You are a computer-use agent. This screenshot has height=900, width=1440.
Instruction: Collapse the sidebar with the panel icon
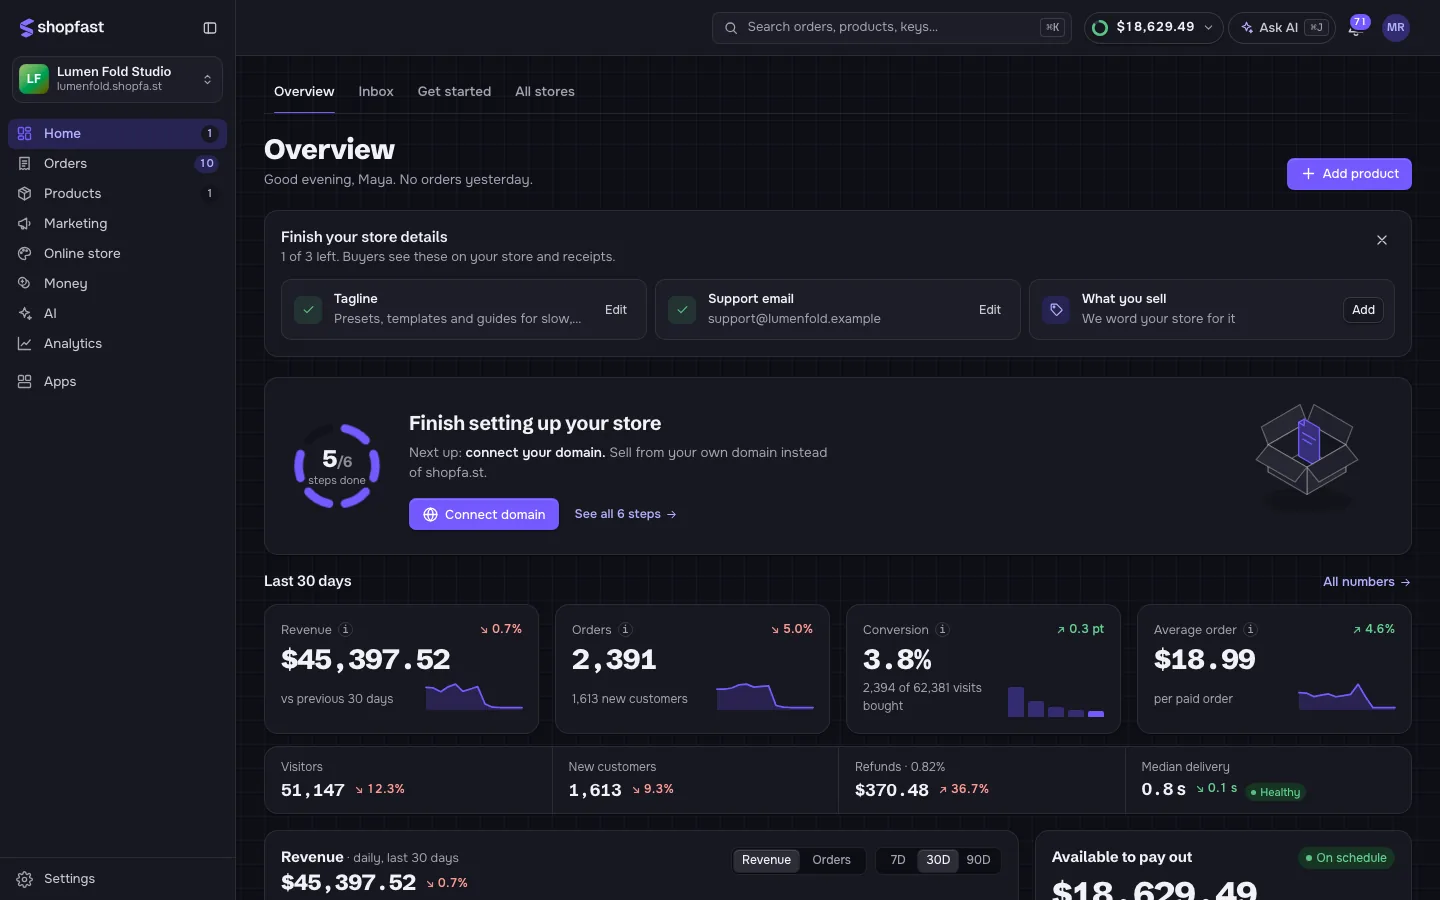point(210,28)
